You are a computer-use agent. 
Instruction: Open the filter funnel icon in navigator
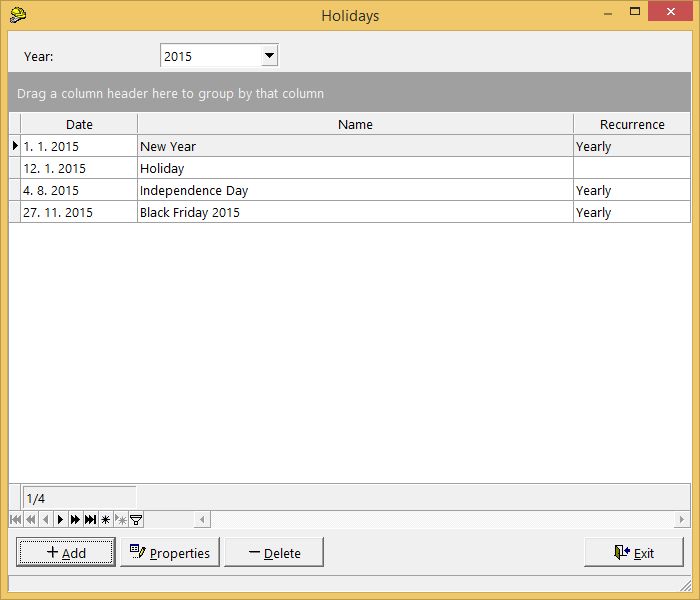(136, 519)
